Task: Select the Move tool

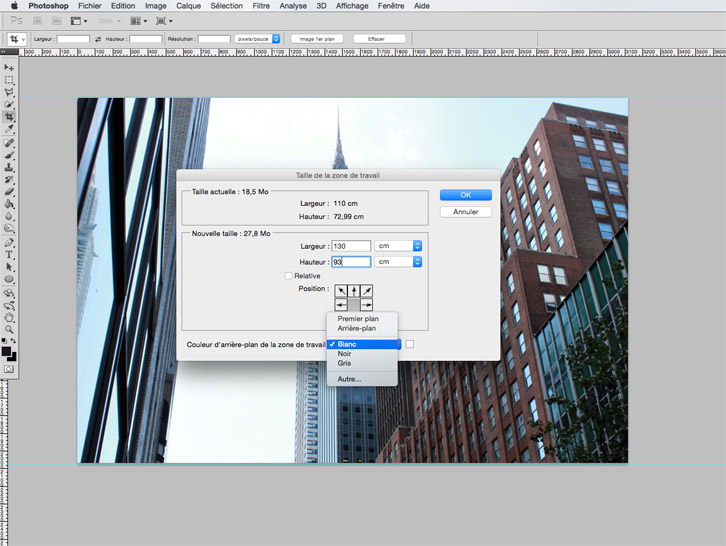Action: [x=10, y=68]
